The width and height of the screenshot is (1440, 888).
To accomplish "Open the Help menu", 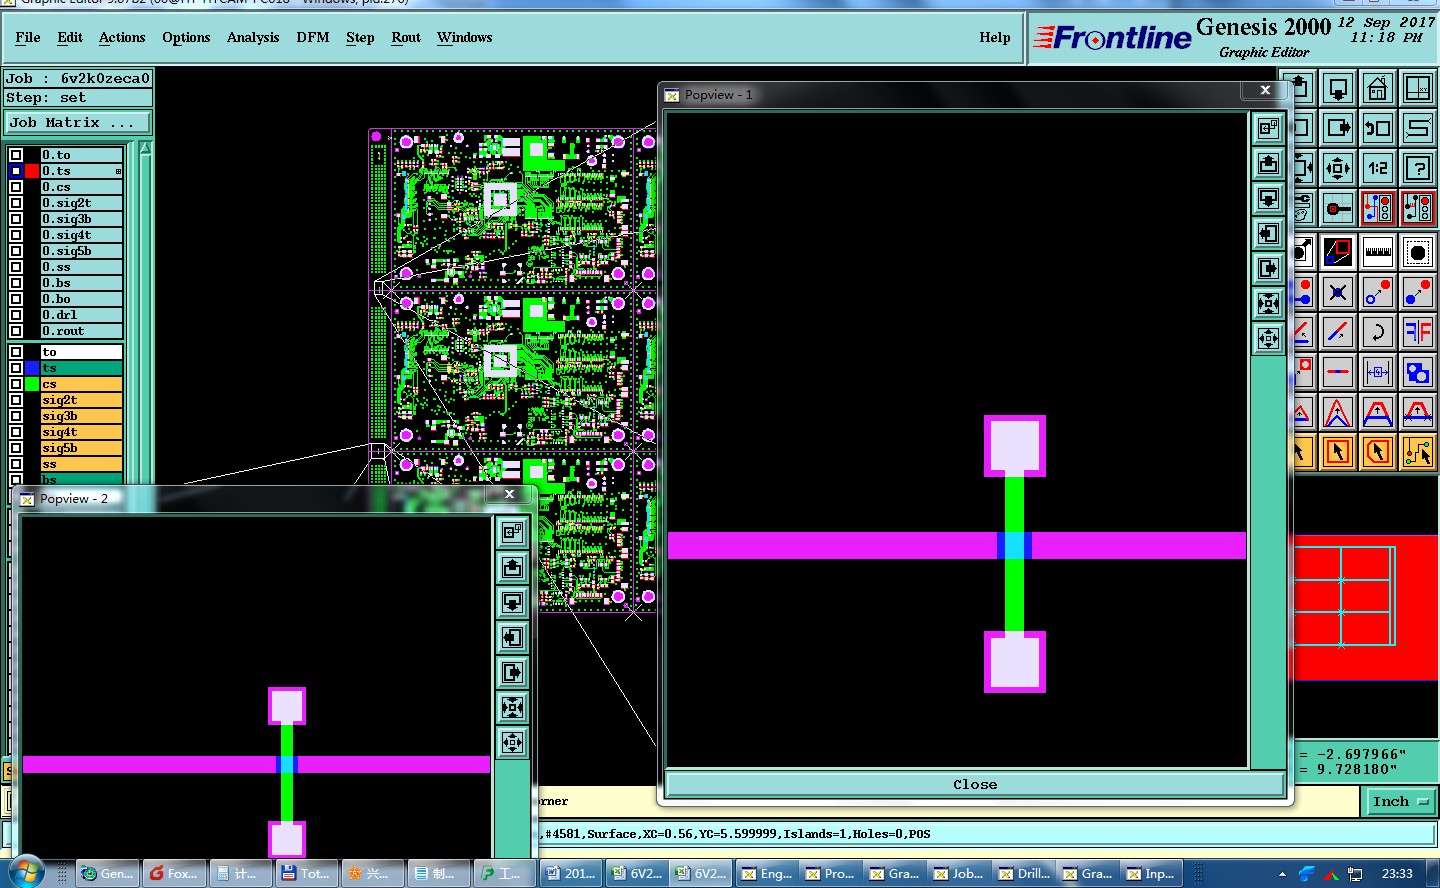I will point(995,38).
